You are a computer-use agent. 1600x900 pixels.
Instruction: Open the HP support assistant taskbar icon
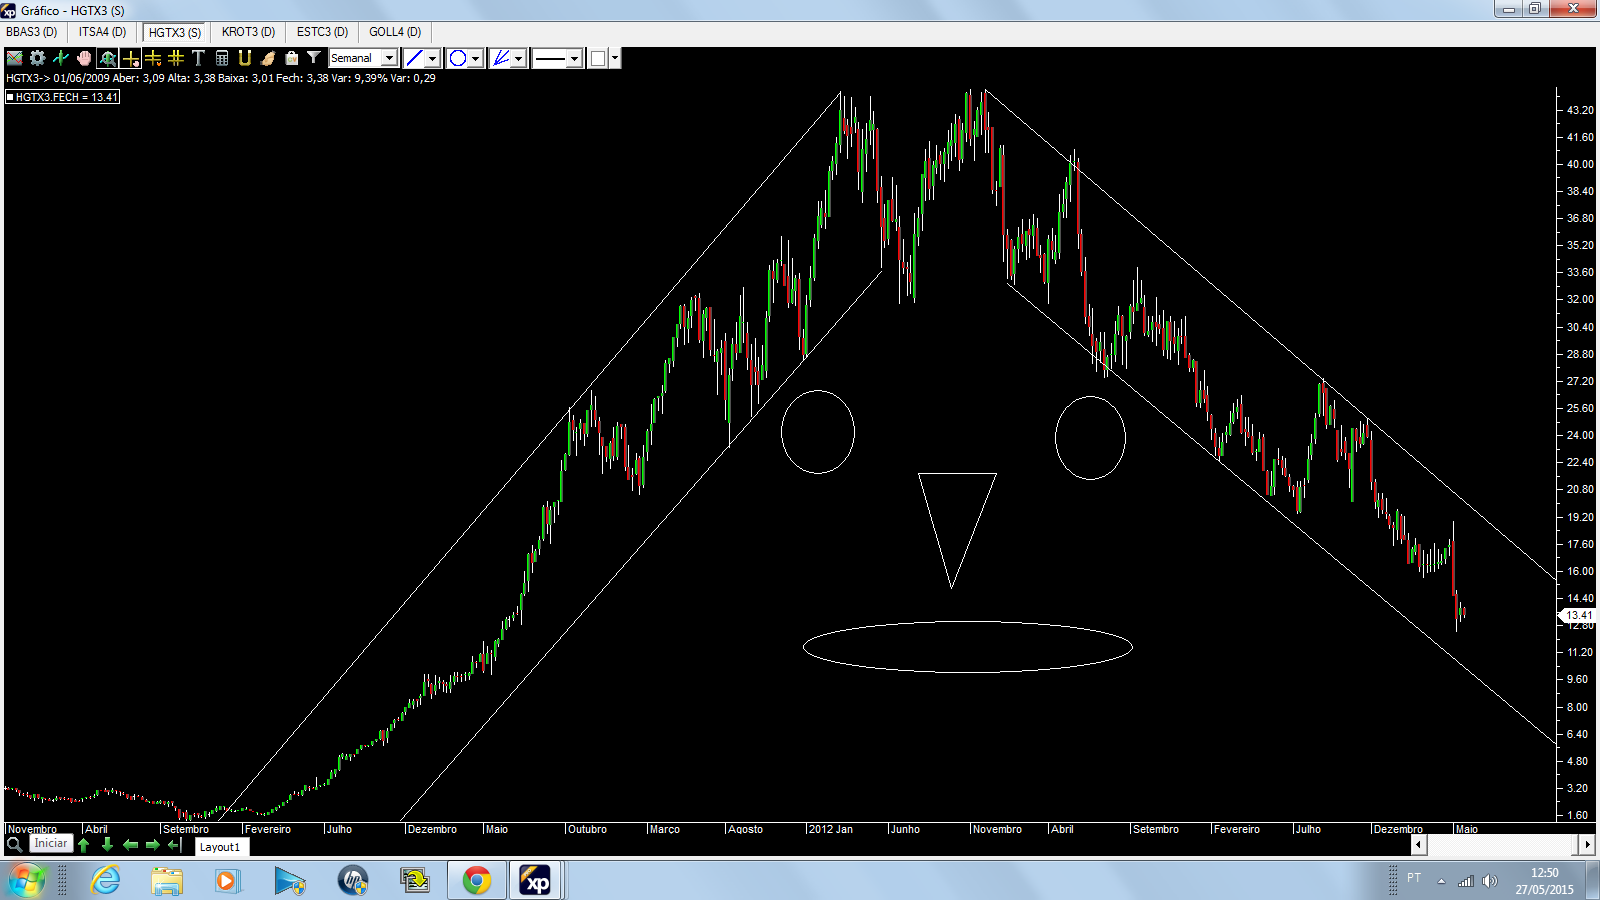(x=352, y=881)
